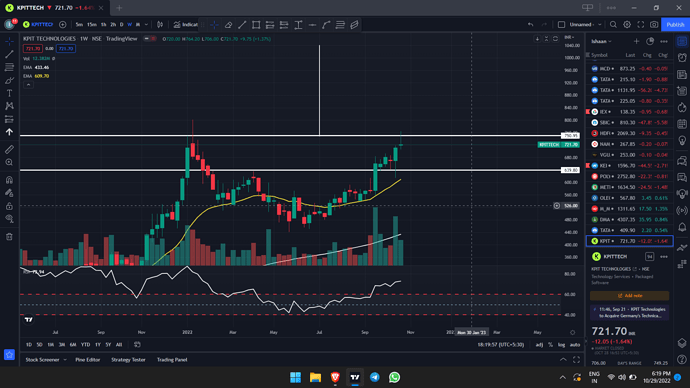The image size is (690, 388).
Task: Open the candlestick chart style selector
Action: coord(160,25)
